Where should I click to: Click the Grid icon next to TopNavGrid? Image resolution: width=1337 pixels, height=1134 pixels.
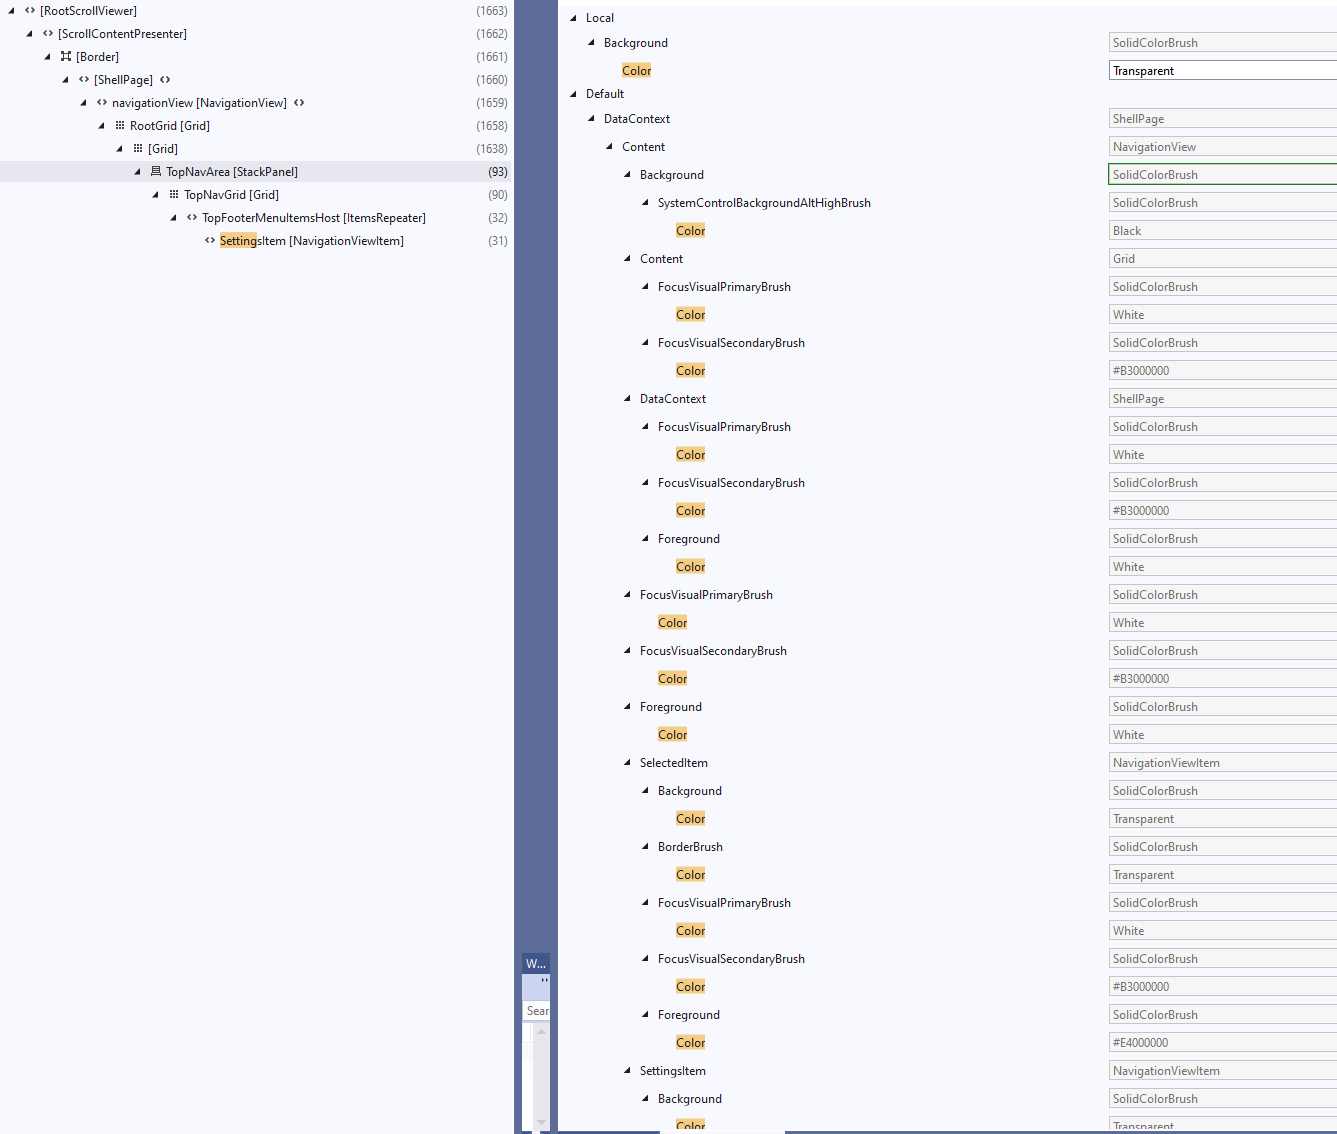point(173,194)
